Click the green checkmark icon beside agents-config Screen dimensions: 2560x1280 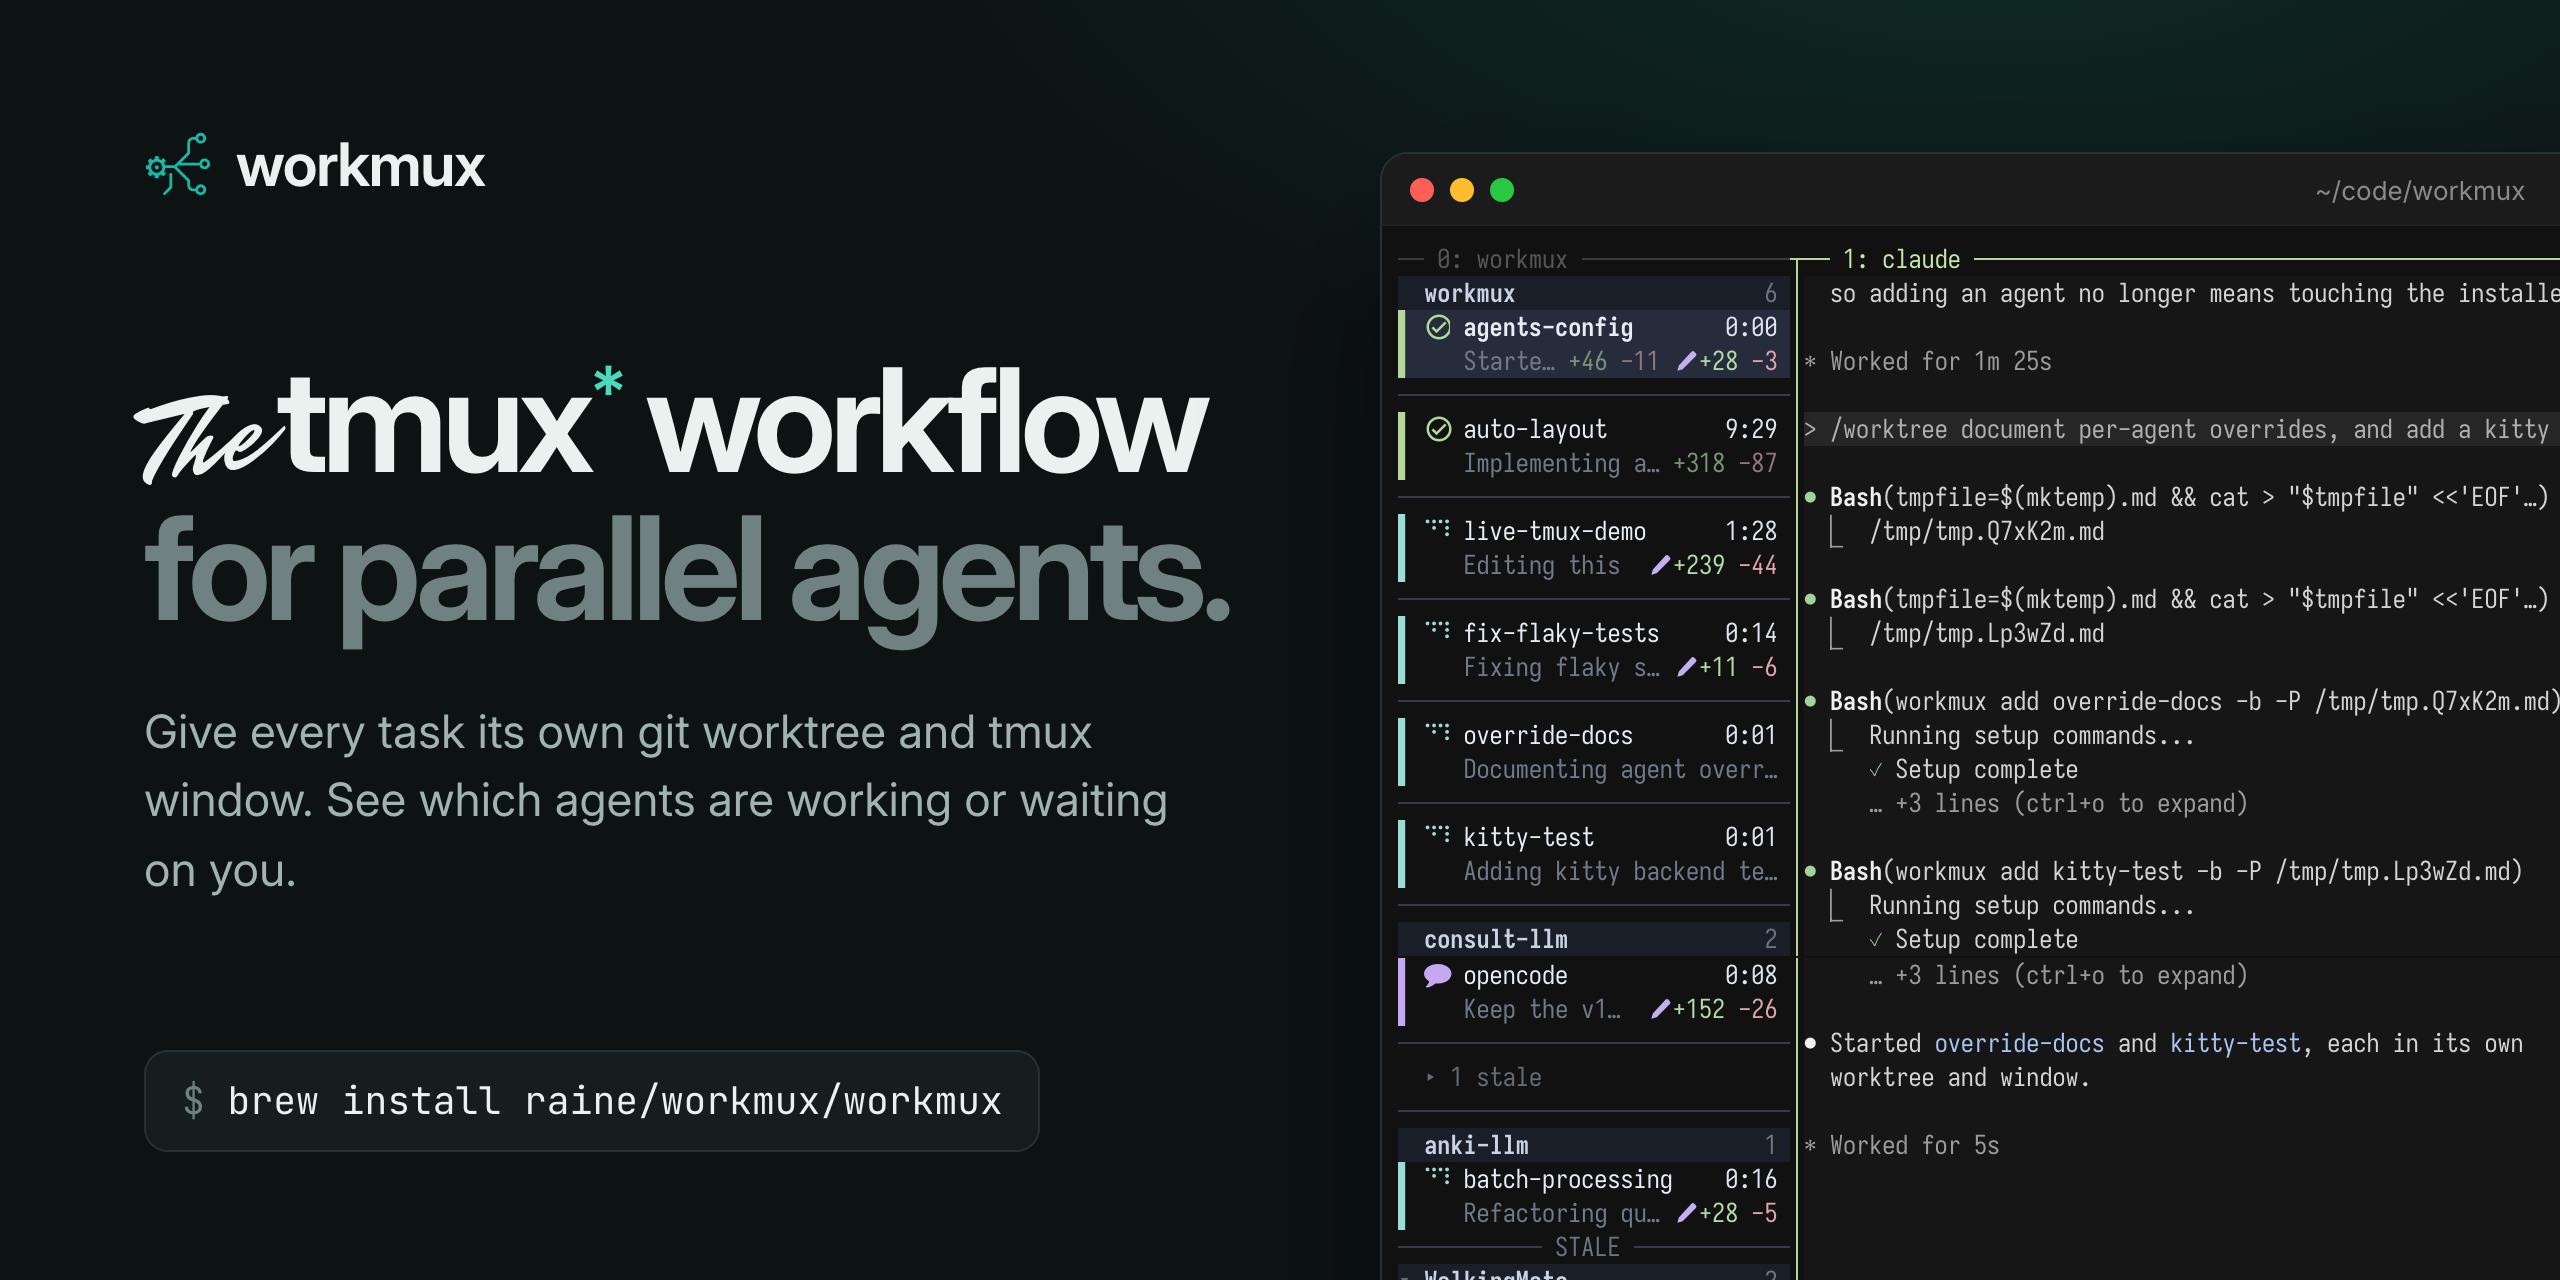click(x=1438, y=327)
